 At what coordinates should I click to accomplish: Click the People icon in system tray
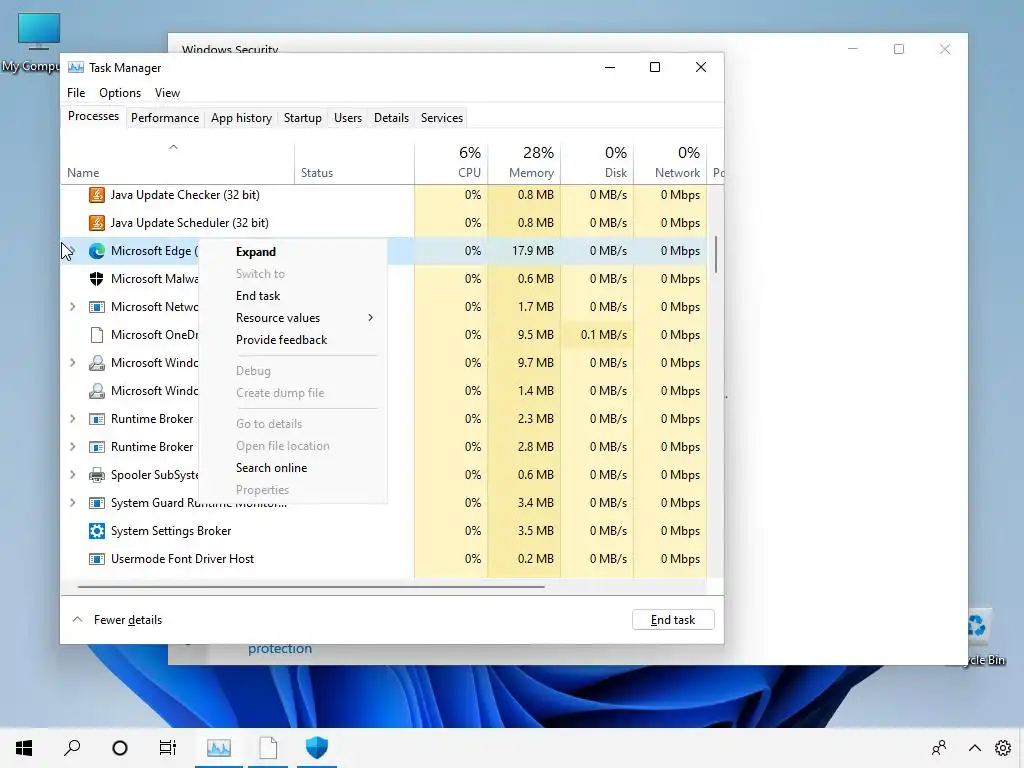pyautogui.click(x=939, y=748)
